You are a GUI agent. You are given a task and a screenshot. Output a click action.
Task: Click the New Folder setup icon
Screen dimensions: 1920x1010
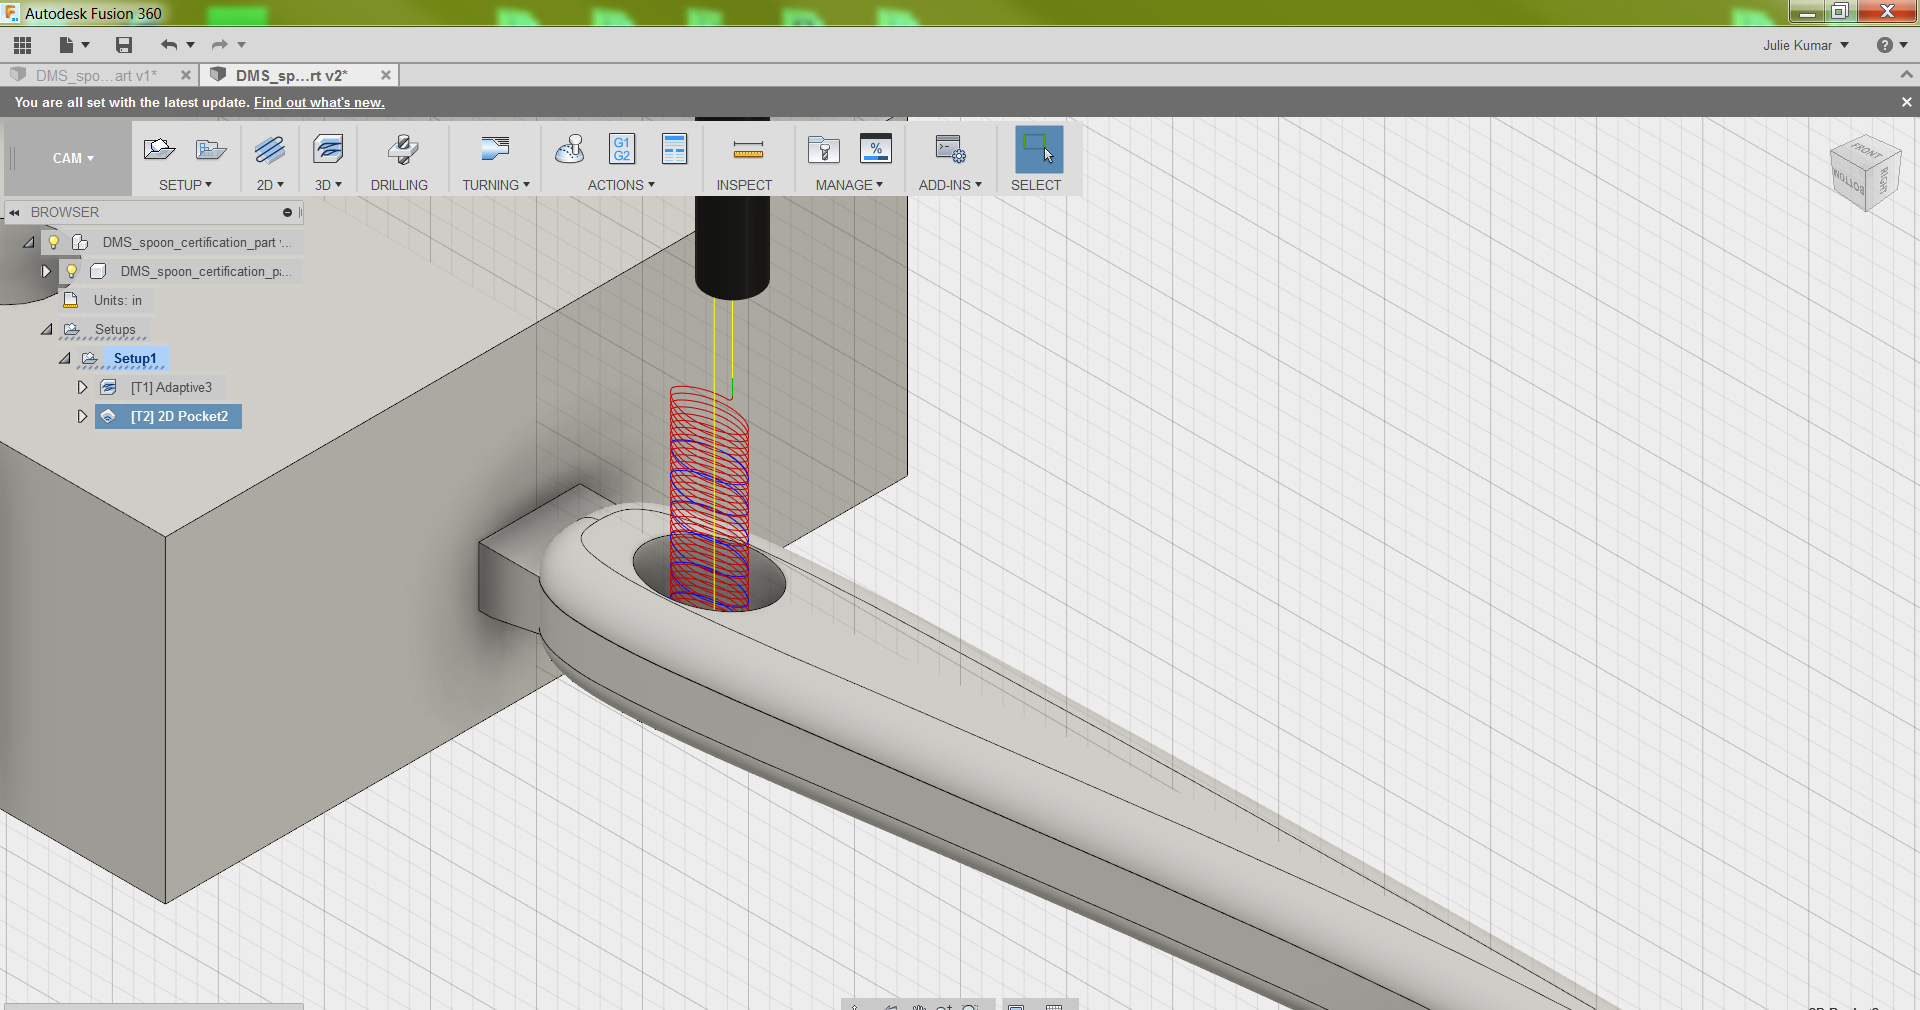click(211, 150)
